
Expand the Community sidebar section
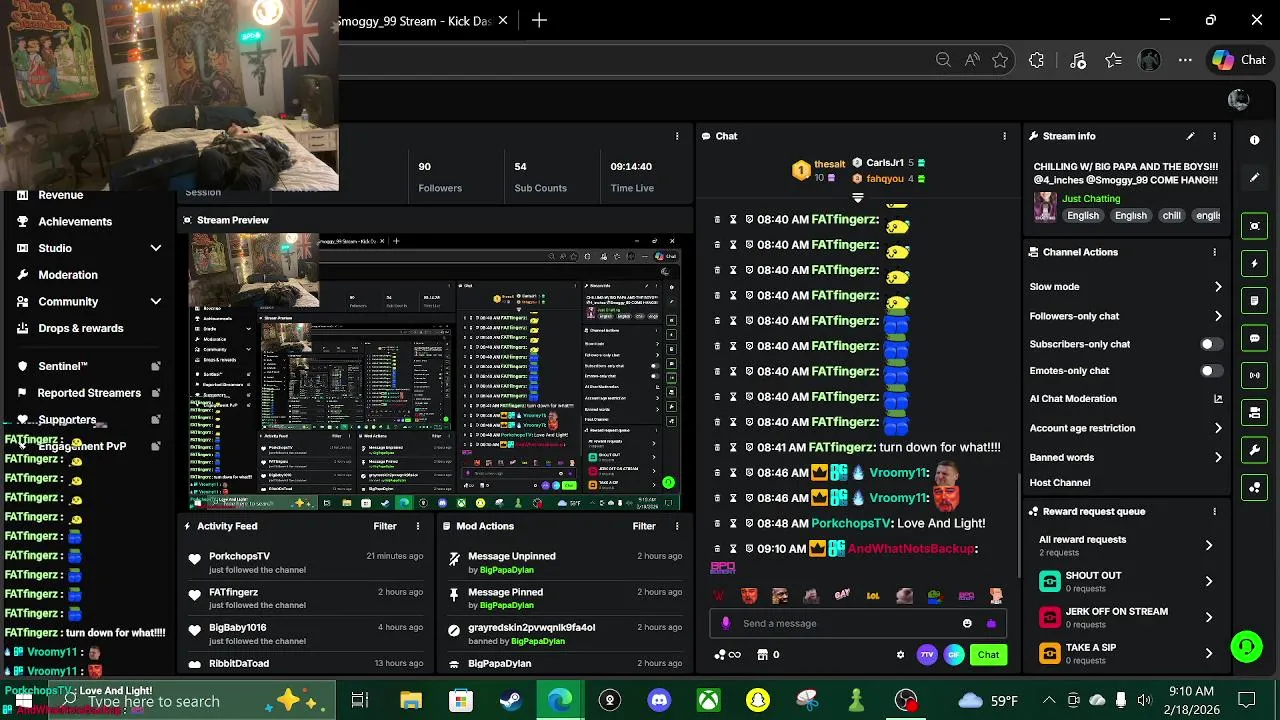(x=156, y=301)
